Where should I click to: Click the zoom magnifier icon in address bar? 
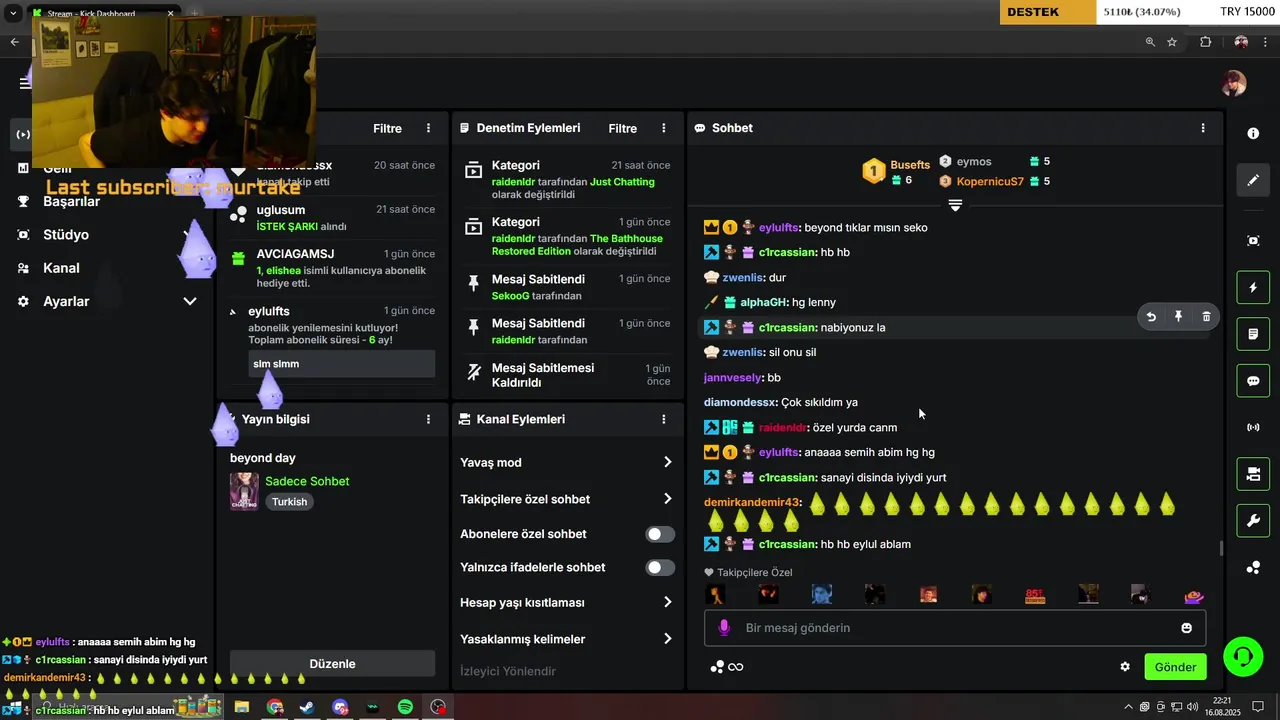point(1150,42)
